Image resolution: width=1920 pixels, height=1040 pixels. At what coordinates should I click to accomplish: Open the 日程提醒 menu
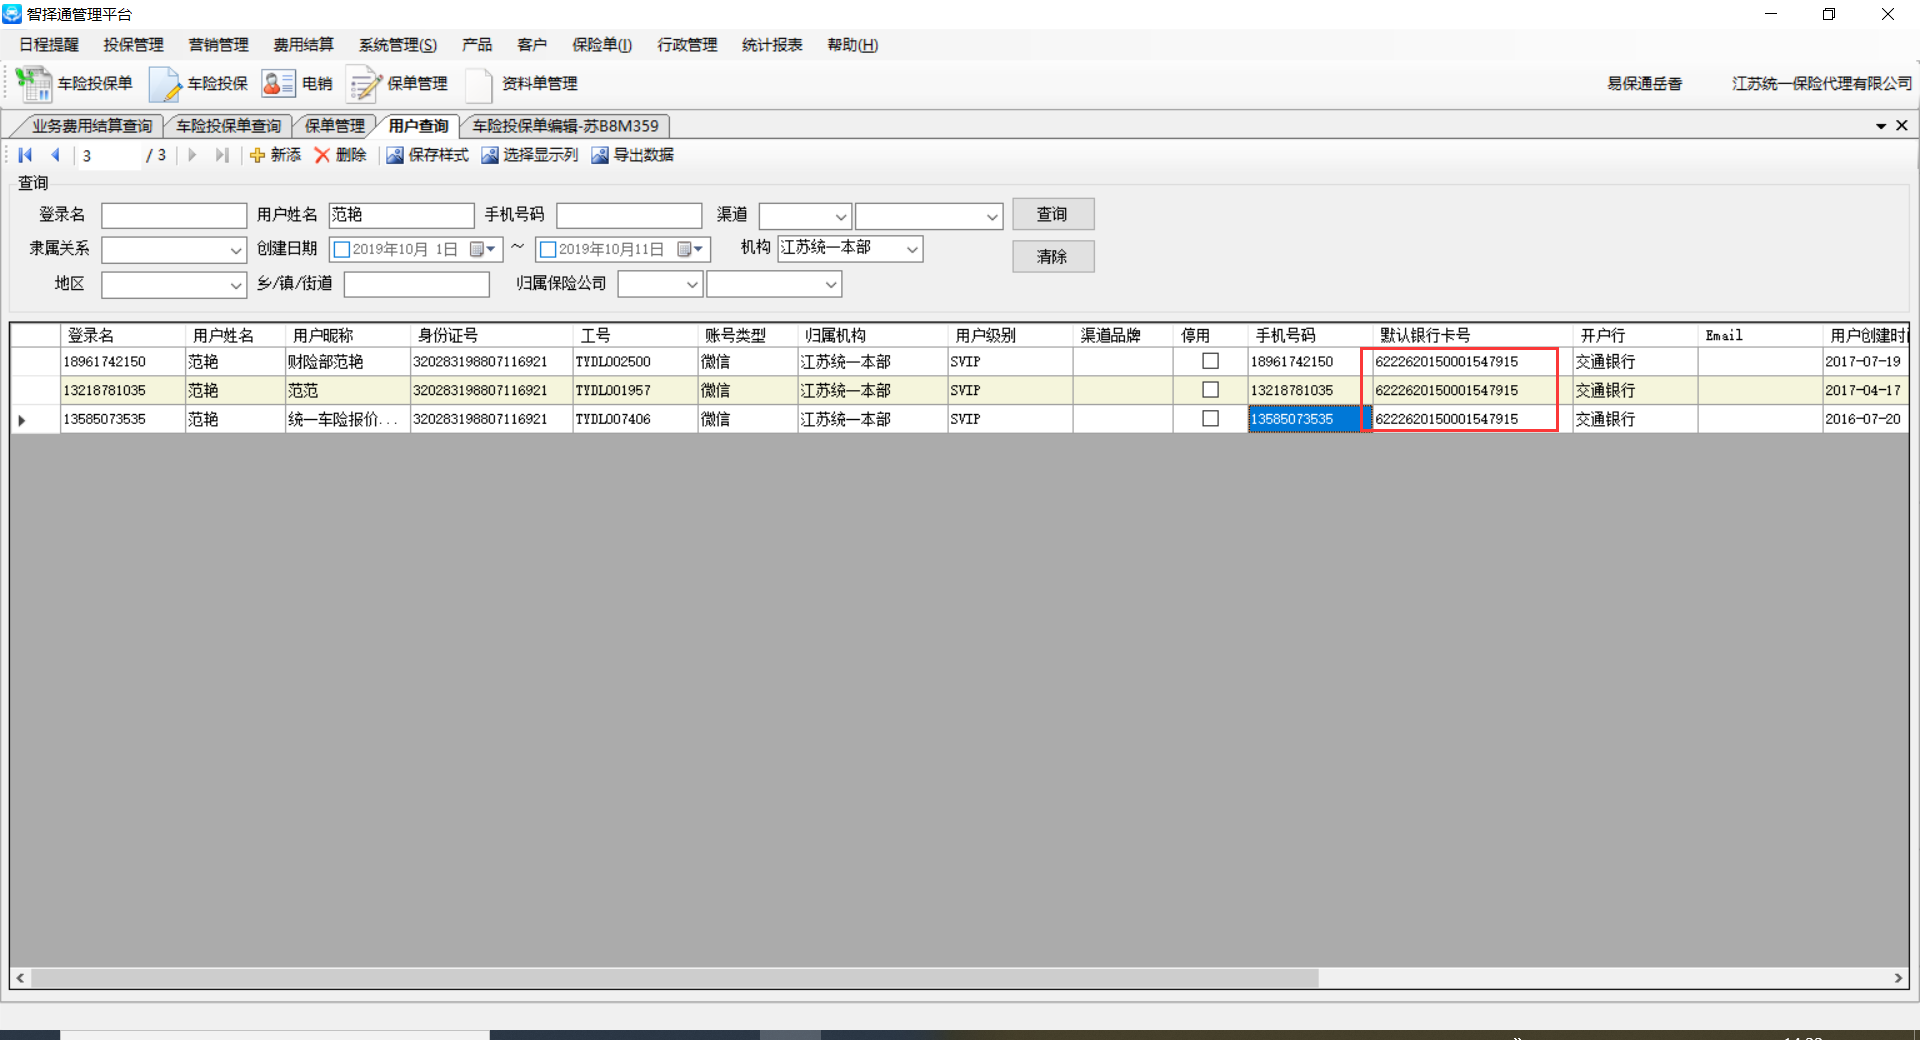click(49, 45)
